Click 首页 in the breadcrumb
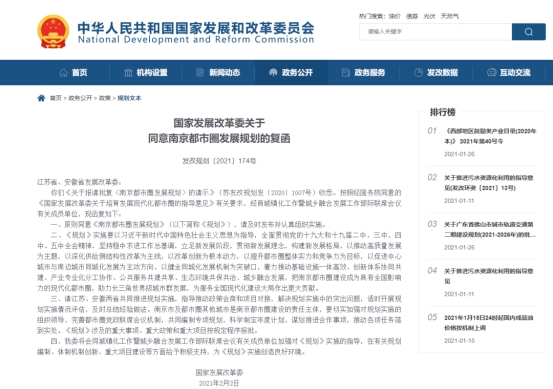The height and width of the screenshot is (389, 553). (56, 98)
